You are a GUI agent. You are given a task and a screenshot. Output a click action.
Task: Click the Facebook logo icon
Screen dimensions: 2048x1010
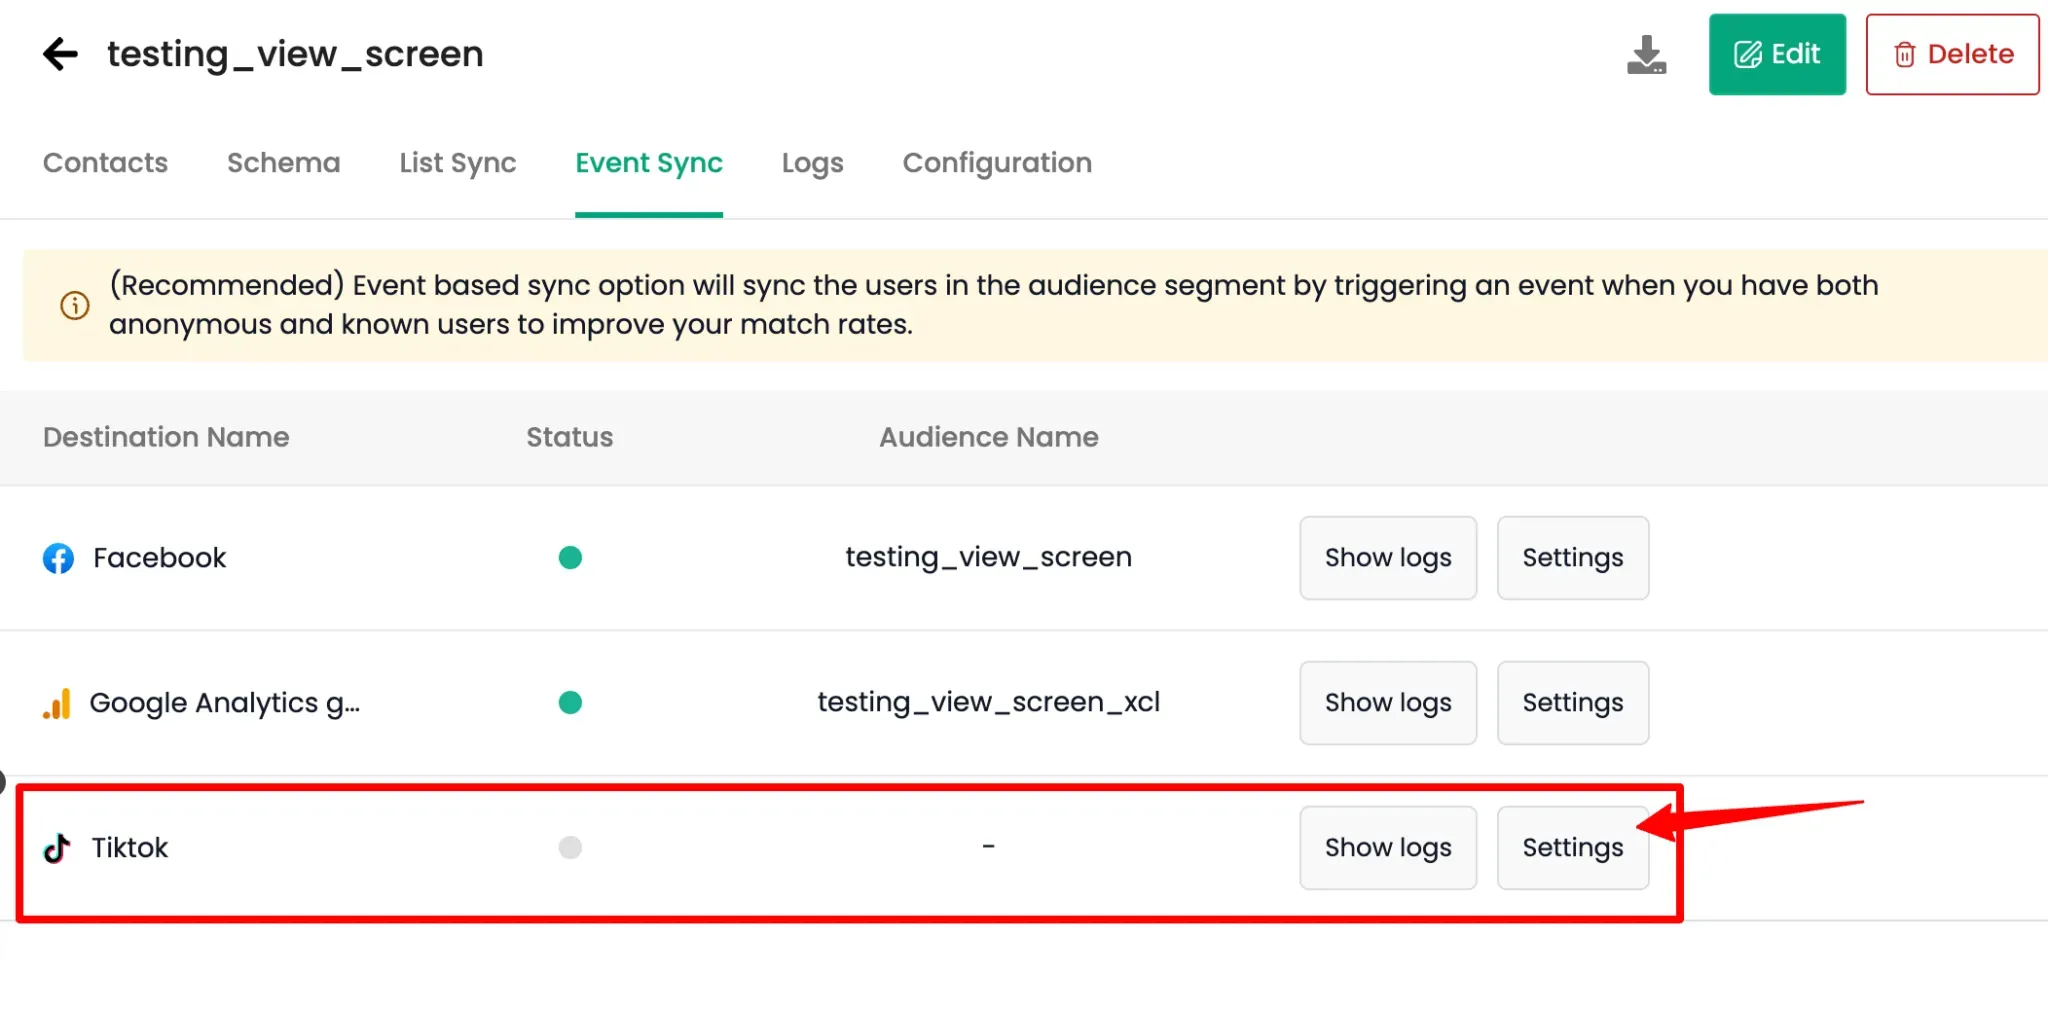58,558
